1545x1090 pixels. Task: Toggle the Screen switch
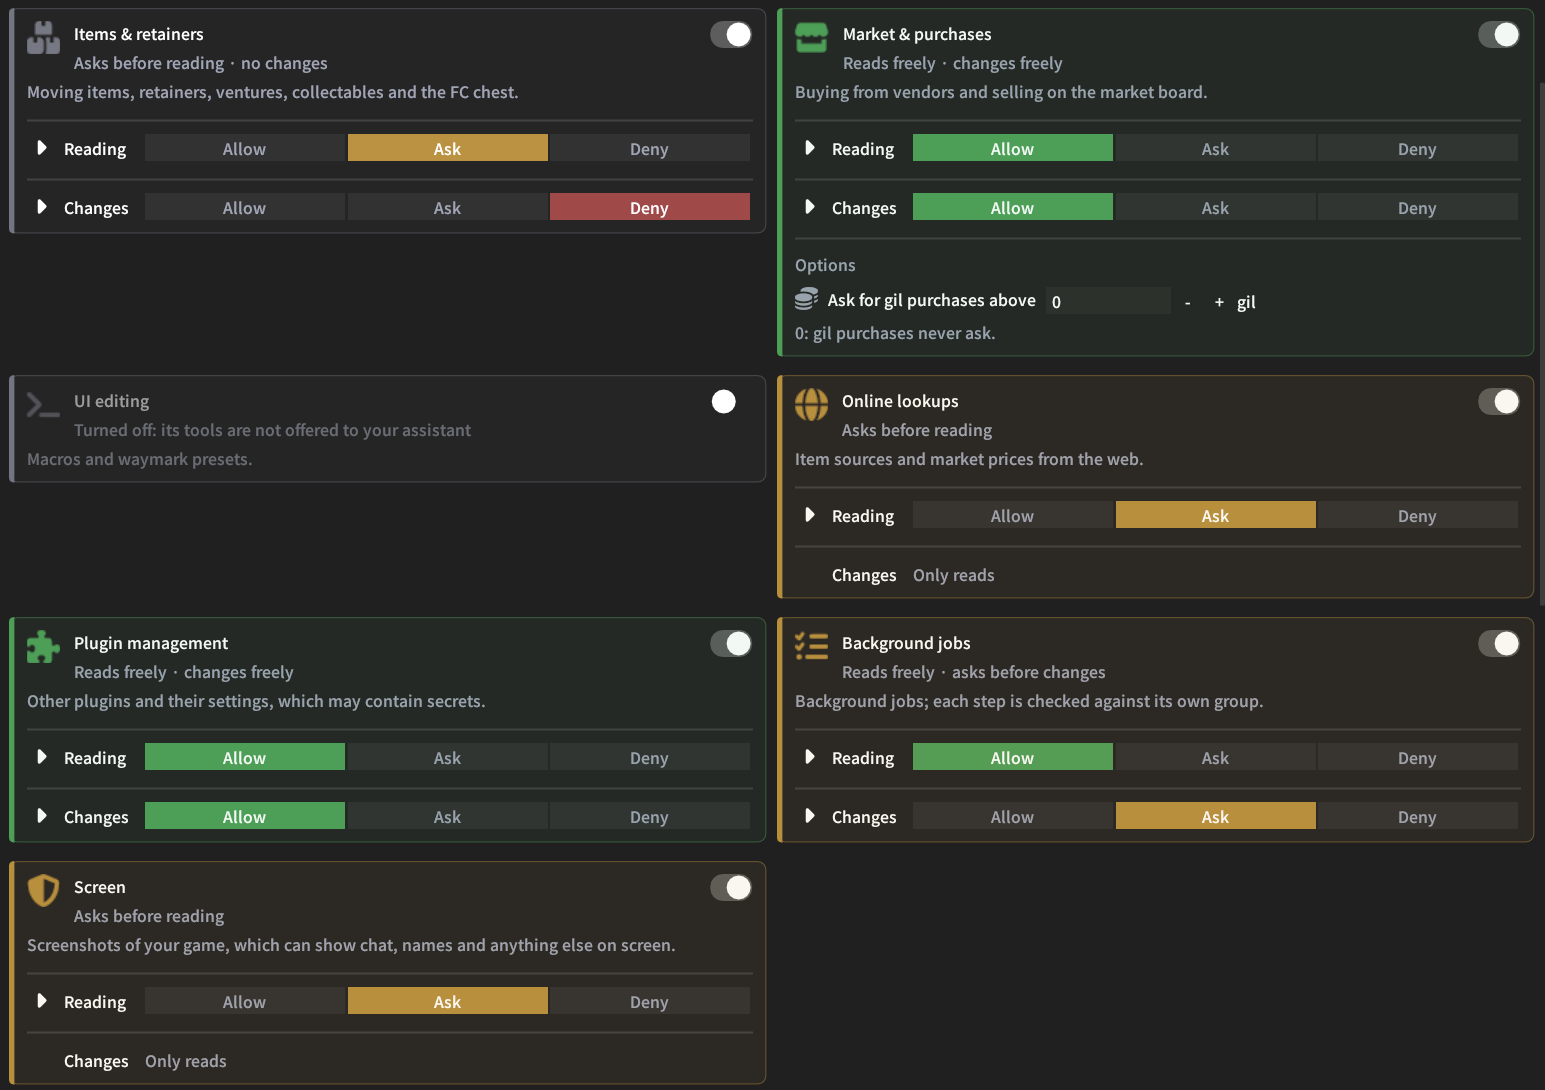[731, 887]
